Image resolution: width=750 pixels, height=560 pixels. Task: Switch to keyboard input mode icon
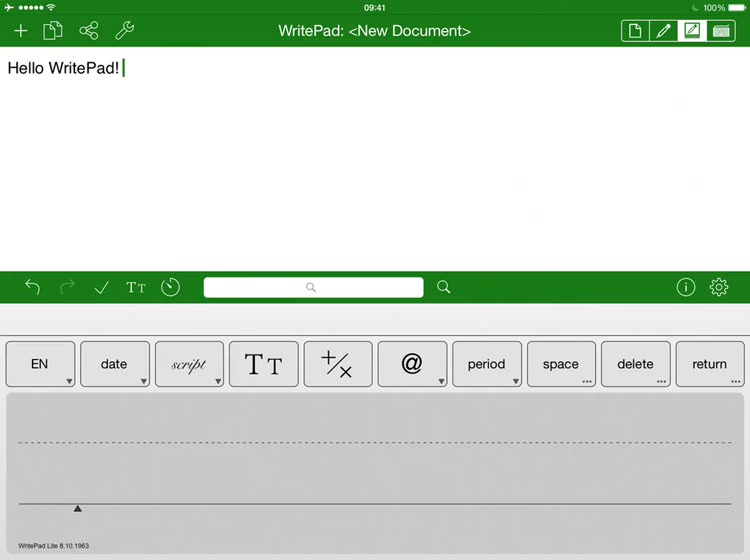click(721, 31)
